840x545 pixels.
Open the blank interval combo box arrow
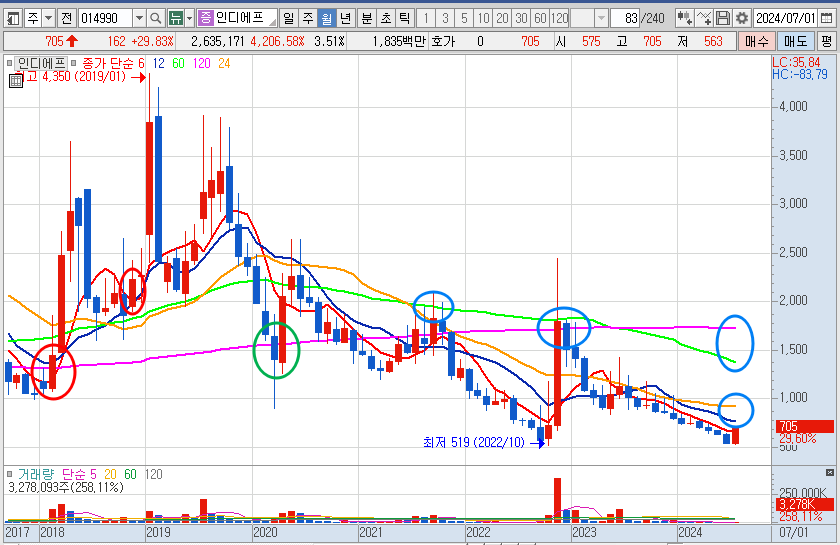click(602, 19)
